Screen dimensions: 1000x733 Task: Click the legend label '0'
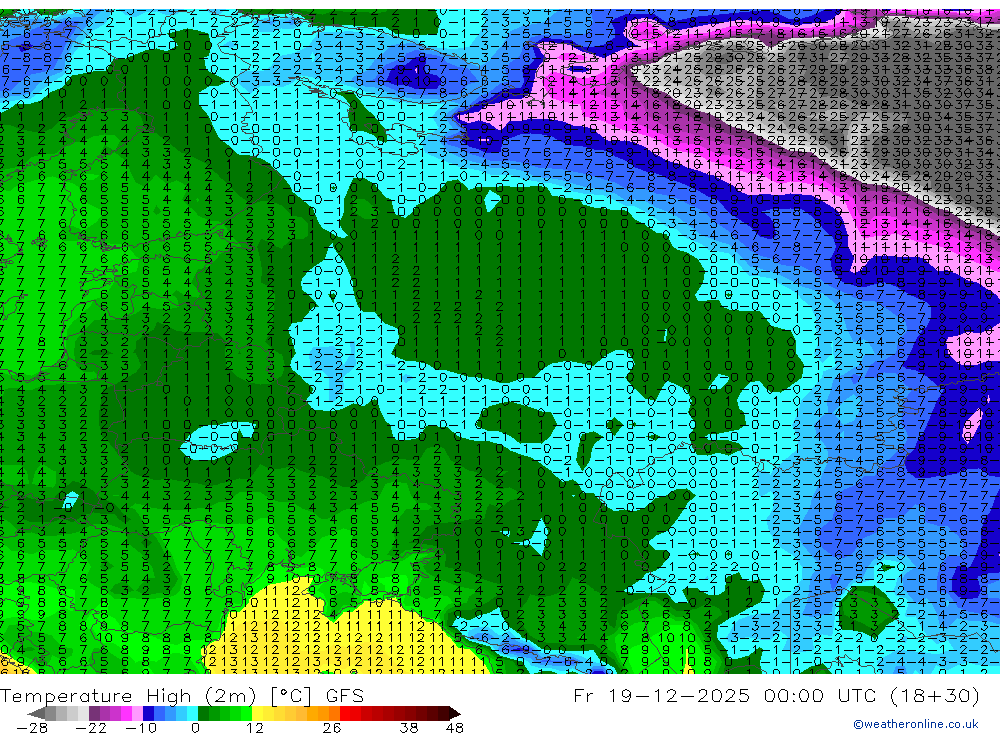pos(195,727)
